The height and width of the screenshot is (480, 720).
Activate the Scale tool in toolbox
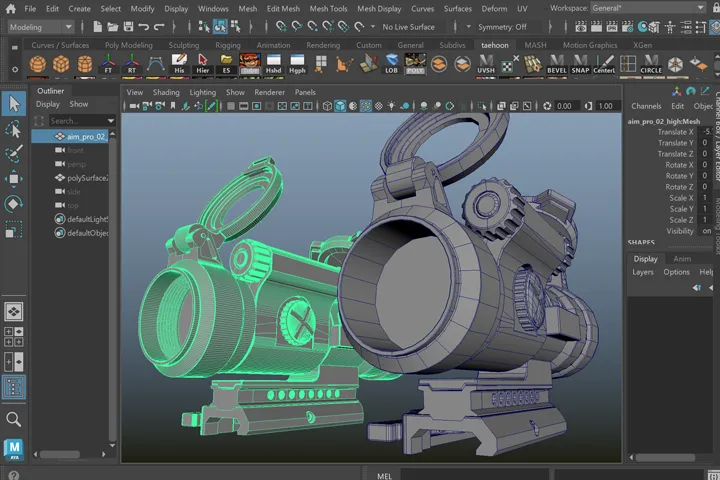tap(14, 229)
